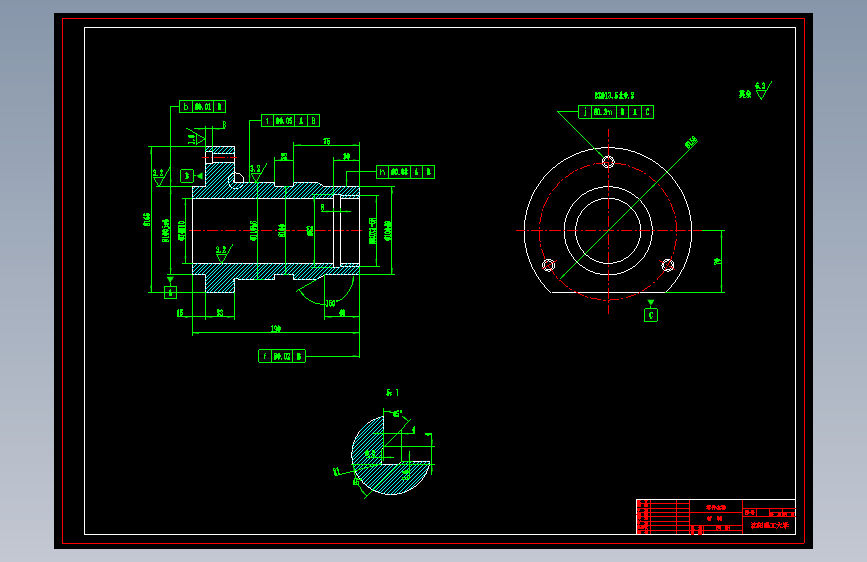This screenshot has width=867, height=562.
Task: Select the lower-left bolt hole in circular view
Action: 549,266
